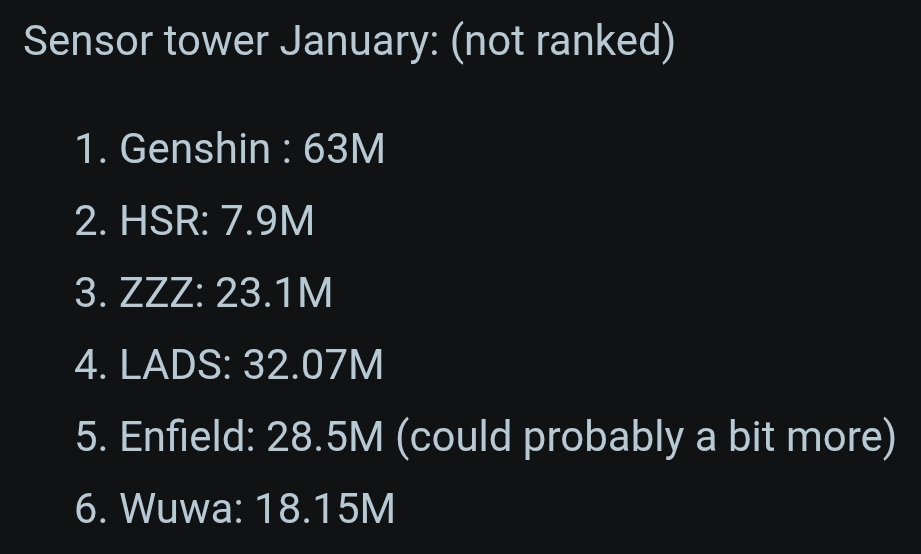Screen dimensions: 921x554
Task: Click the "(could probably a bit more)" remark
Action: (x=646, y=437)
